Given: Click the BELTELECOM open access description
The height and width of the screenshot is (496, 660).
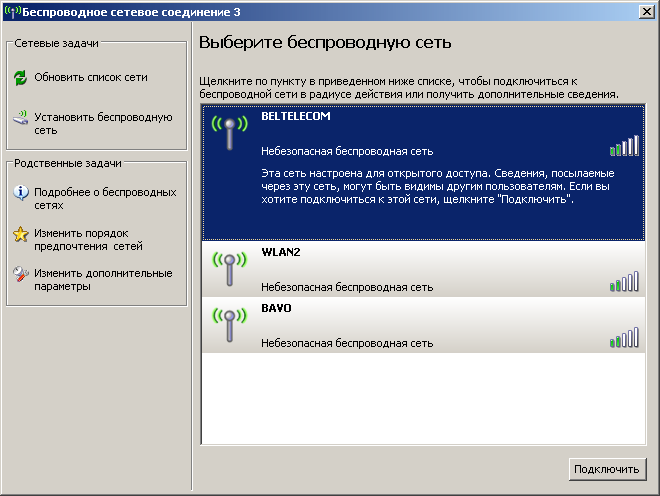Looking at the screenshot, I should pos(438,186).
